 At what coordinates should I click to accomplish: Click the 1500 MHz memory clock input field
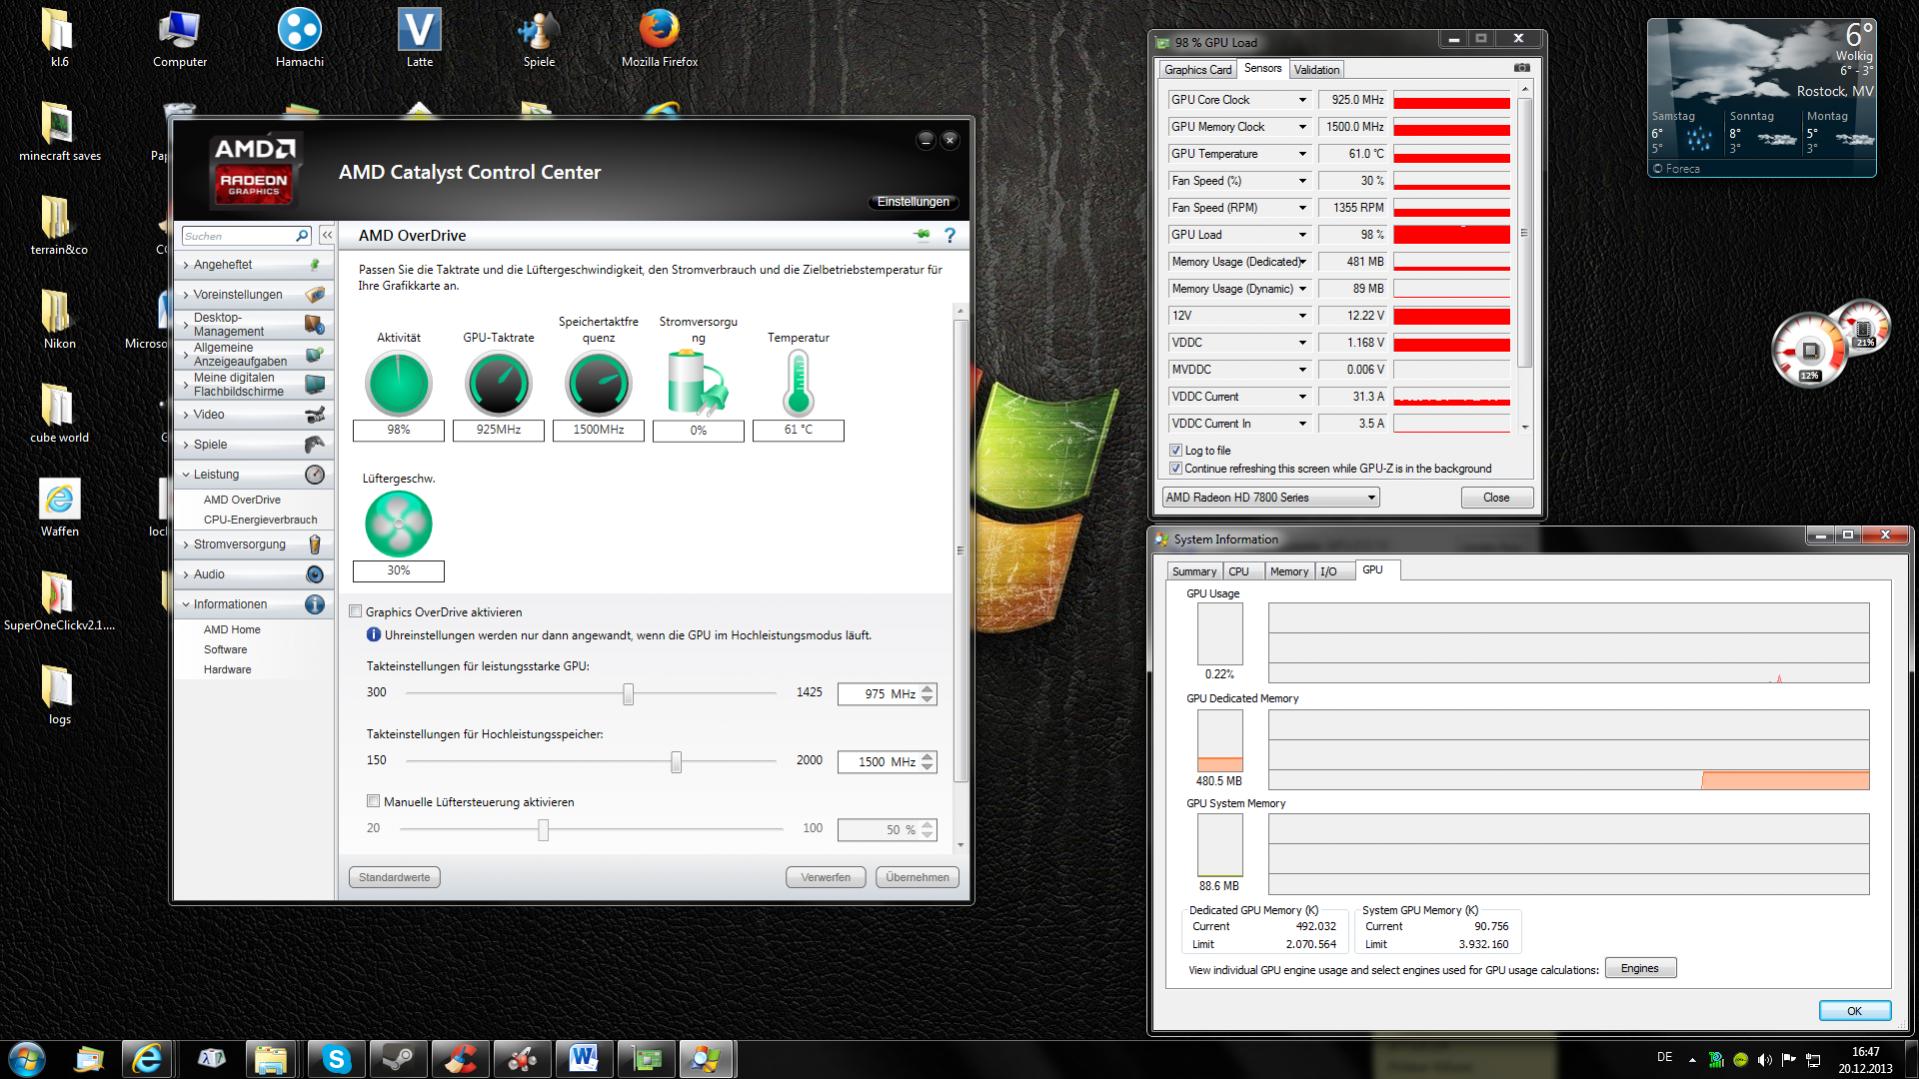(x=879, y=762)
